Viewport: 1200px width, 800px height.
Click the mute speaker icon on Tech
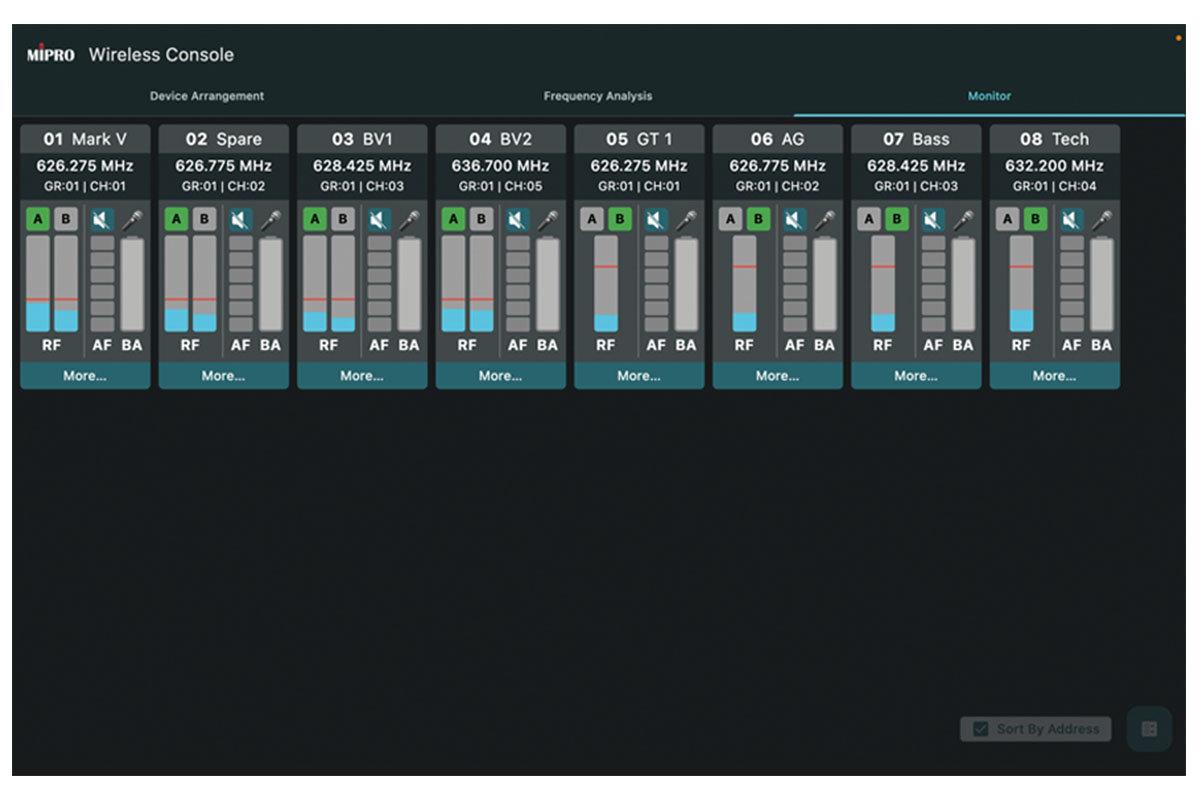click(x=1071, y=220)
